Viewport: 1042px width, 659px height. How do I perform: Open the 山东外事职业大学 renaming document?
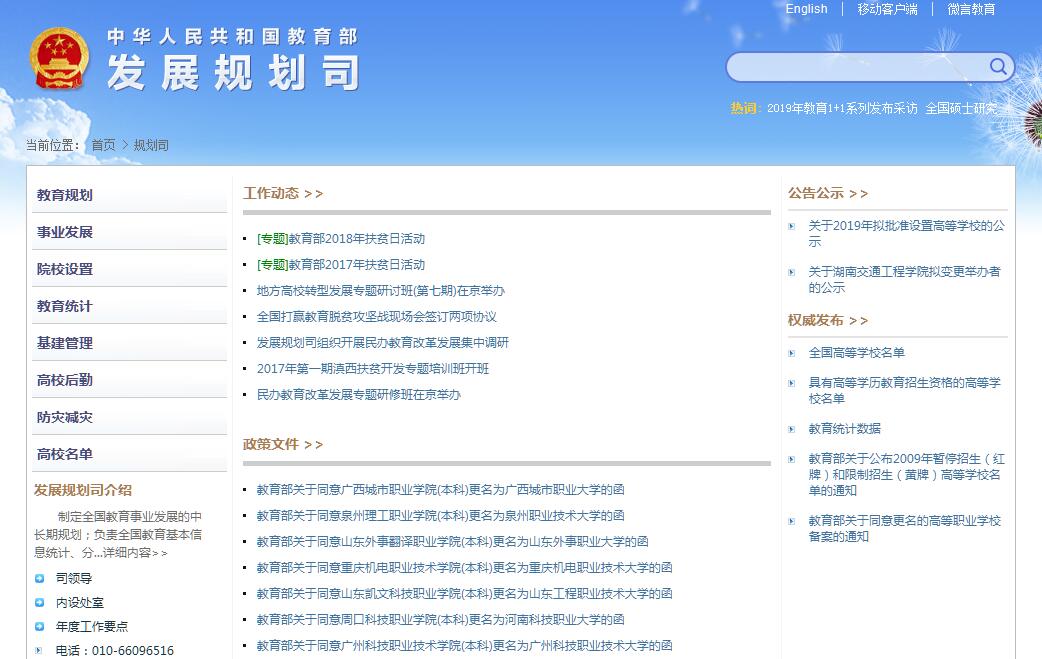[453, 541]
